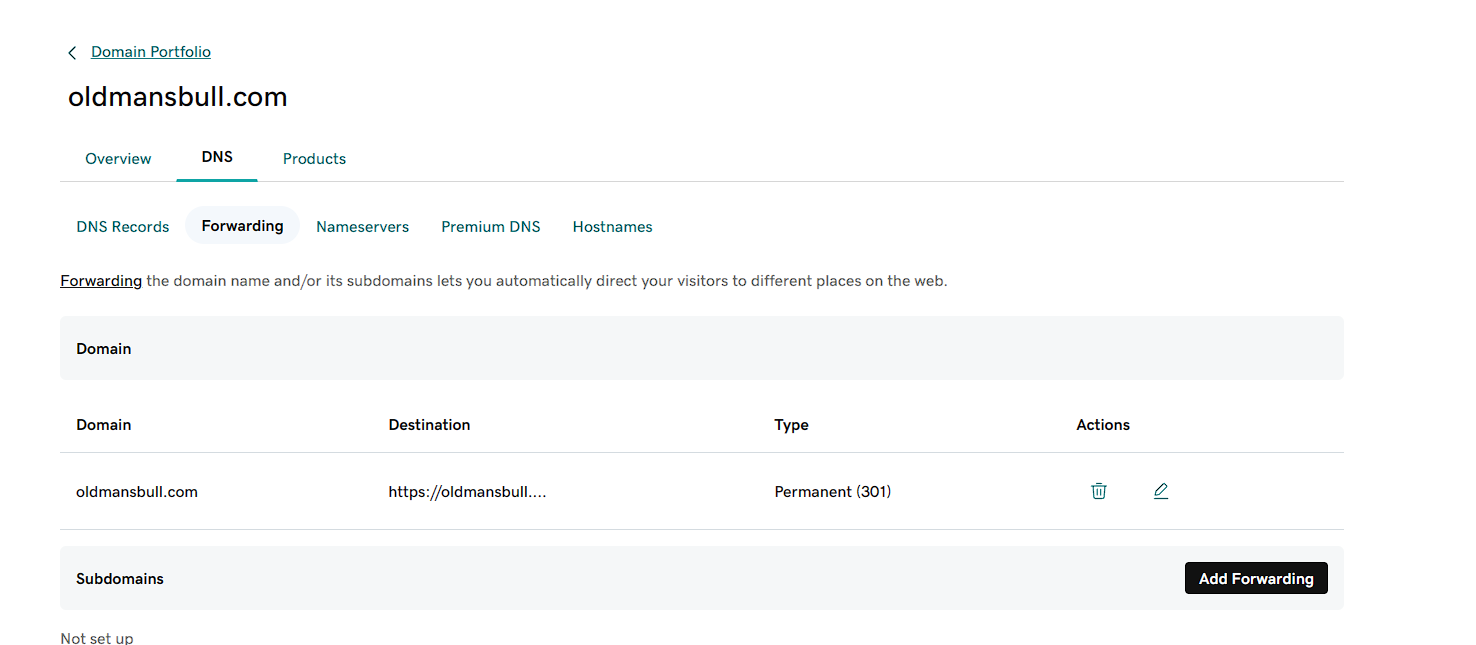Click the Permanent (301) type value
The height and width of the screenshot is (645, 1476).
[x=832, y=492]
